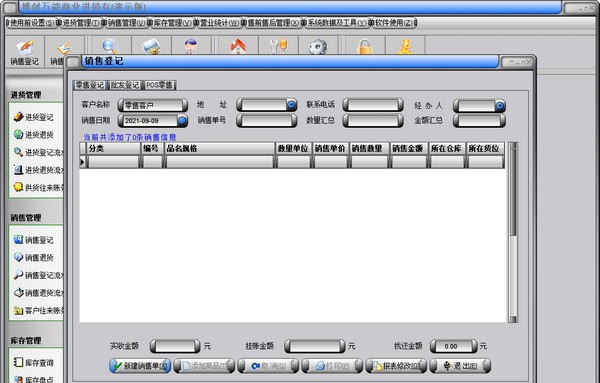Image resolution: width=600 pixels, height=383 pixels.
Task: Open the 系统数据及工具 menu
Action: [336, 23]
